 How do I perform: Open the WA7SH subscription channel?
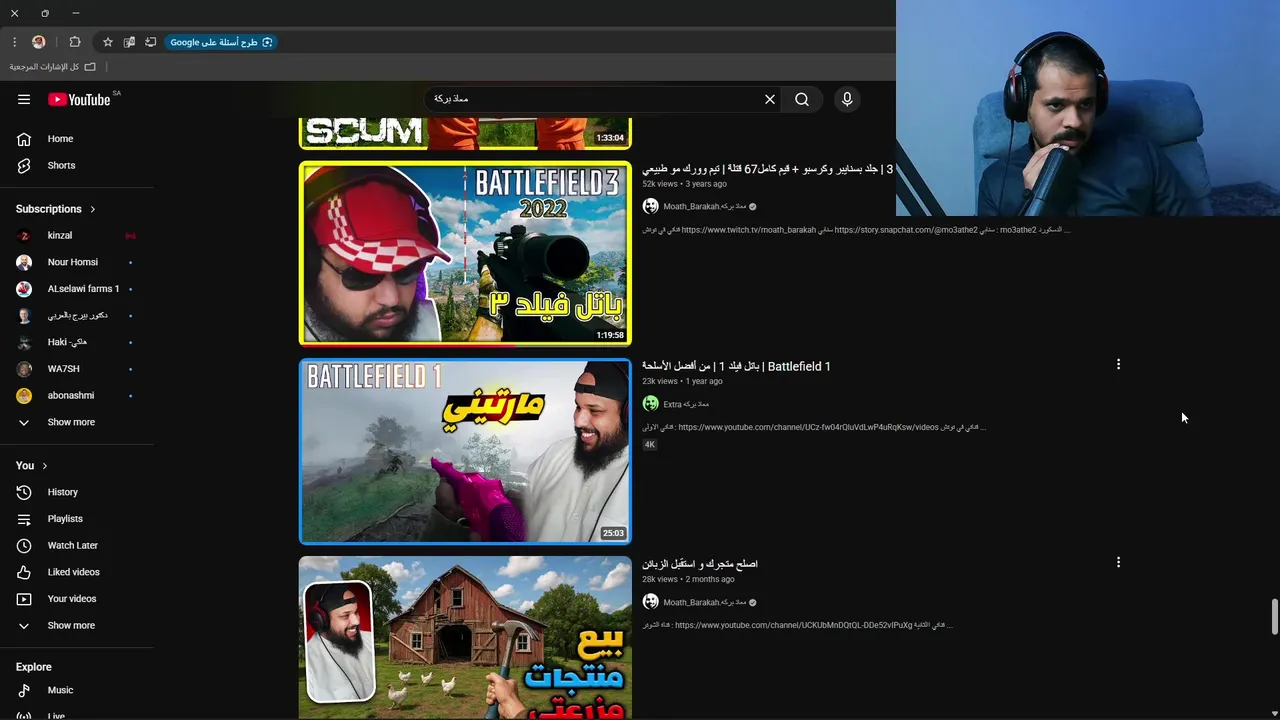(x=77, y=369)
